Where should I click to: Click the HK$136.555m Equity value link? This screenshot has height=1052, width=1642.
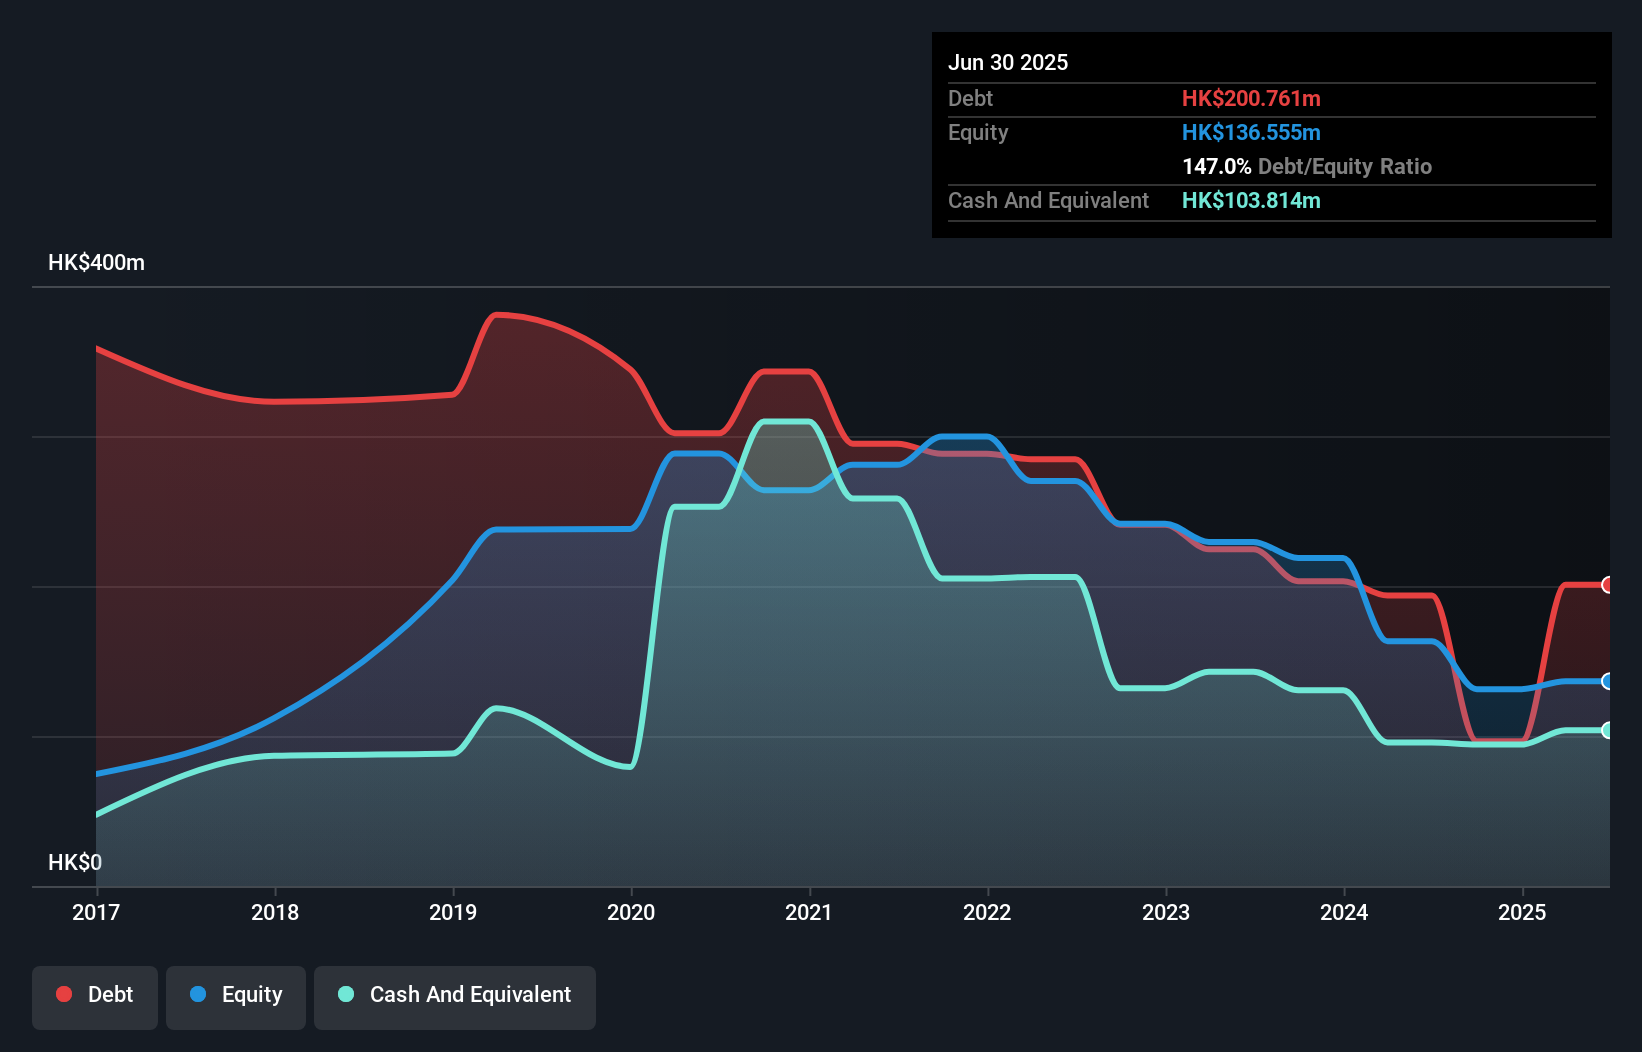click(x=1252, y=132)
